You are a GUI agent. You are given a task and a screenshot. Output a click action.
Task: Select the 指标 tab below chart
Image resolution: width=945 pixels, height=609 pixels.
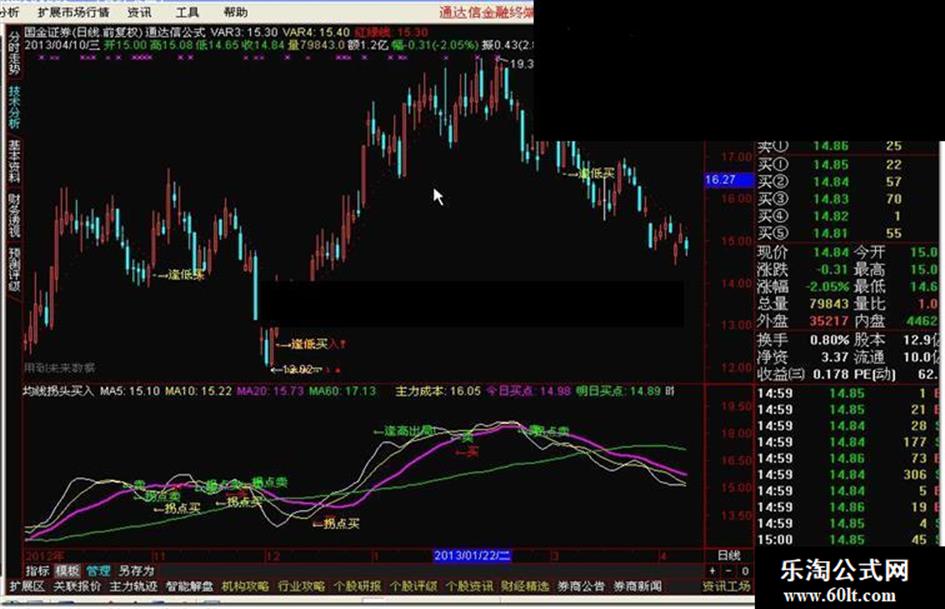click(37, 570)
